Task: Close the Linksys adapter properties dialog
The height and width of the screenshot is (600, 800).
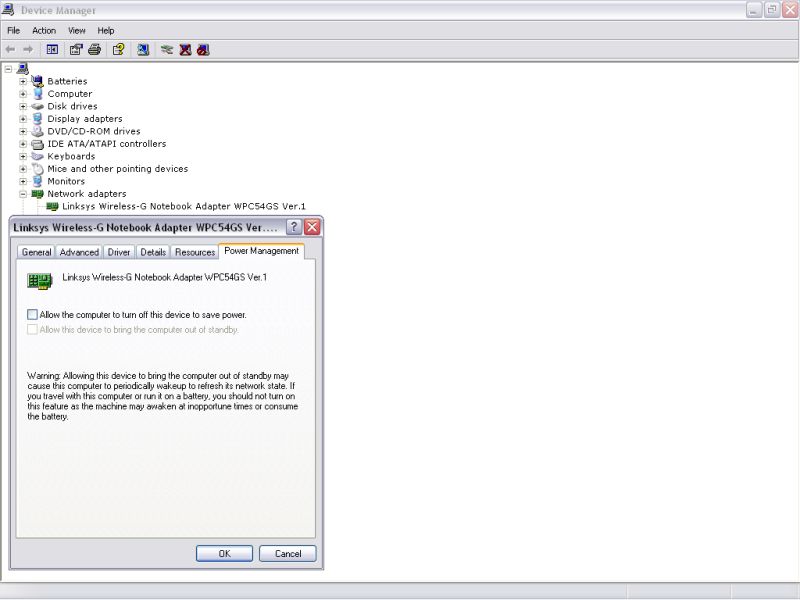Action: (x=312, y=227)
